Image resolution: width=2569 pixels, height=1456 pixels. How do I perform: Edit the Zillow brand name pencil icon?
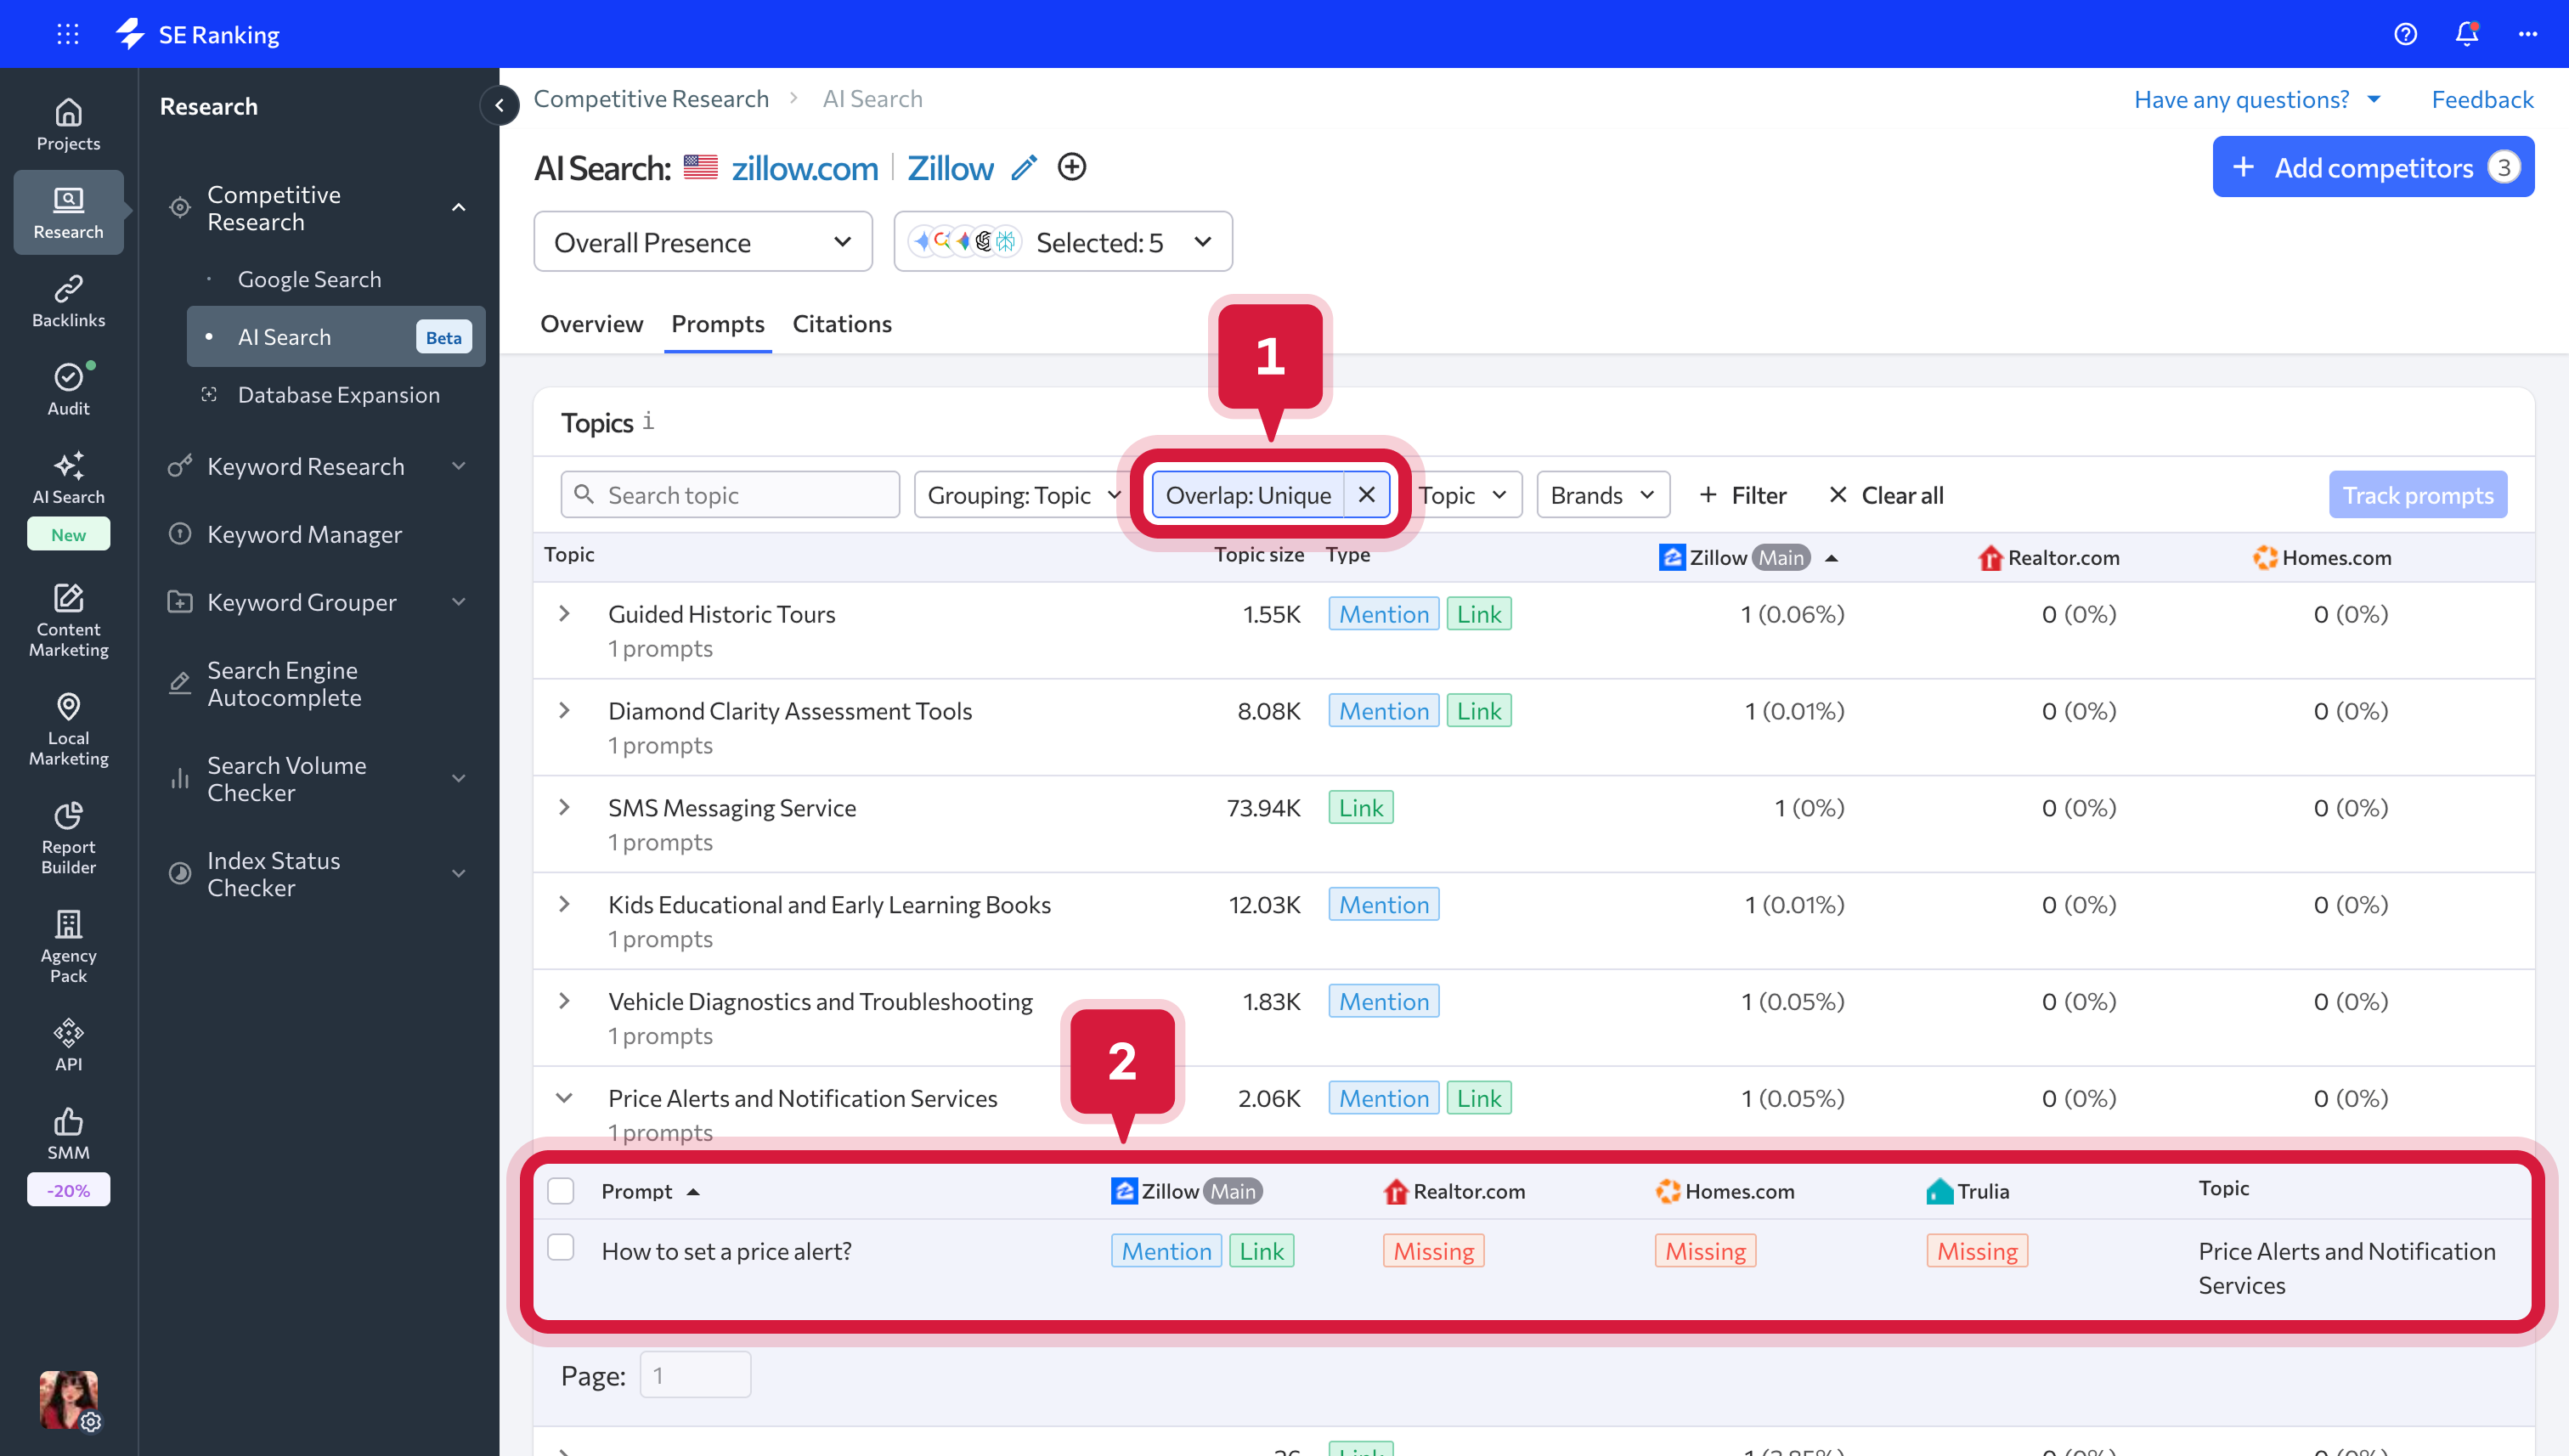click(1024, 167)
